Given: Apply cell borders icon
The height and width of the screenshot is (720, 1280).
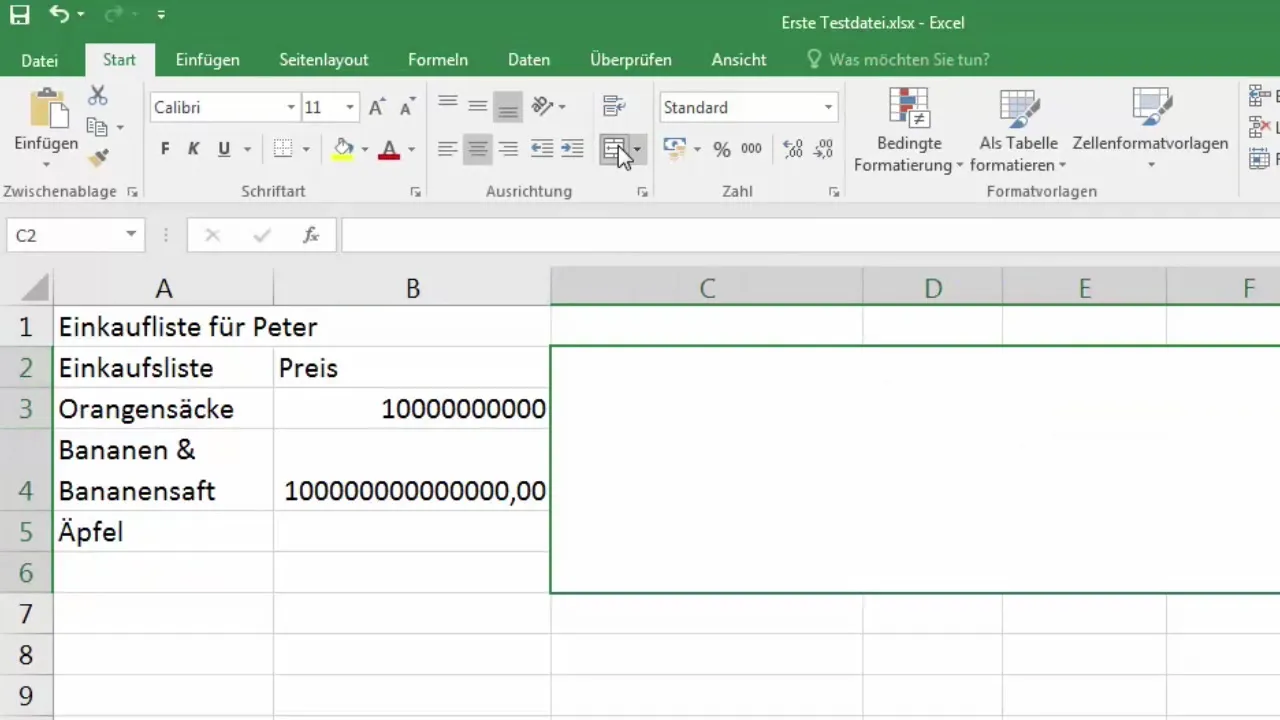Looking at the screenshot, I should click(283, 149).
